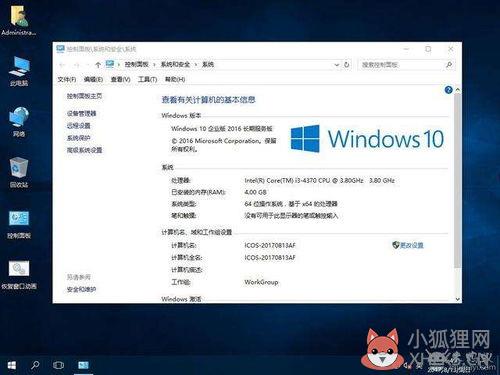Click the blue help question mark icon

(x=448, y=90)
